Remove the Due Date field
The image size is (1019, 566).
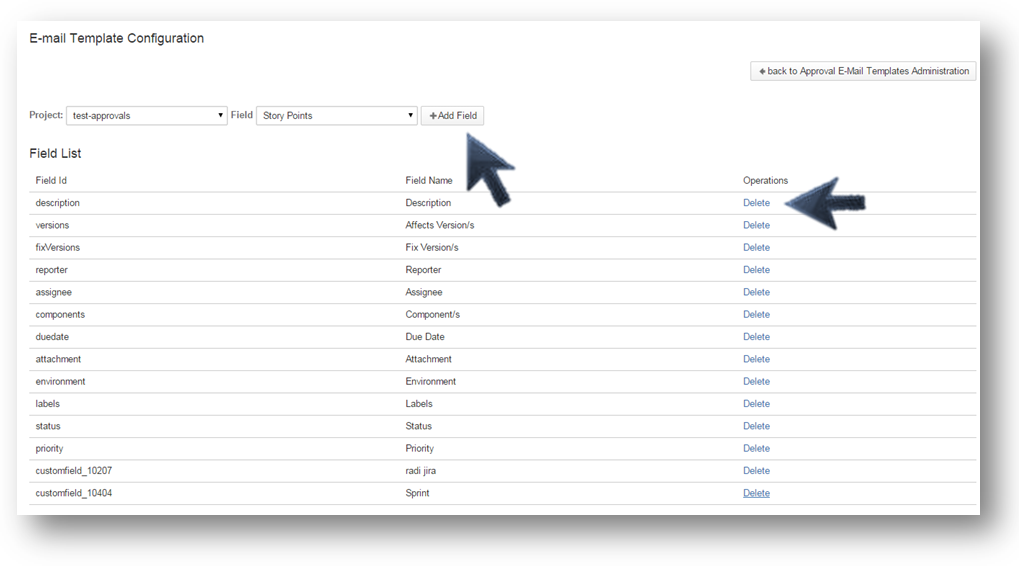click(x=756, y=337)
